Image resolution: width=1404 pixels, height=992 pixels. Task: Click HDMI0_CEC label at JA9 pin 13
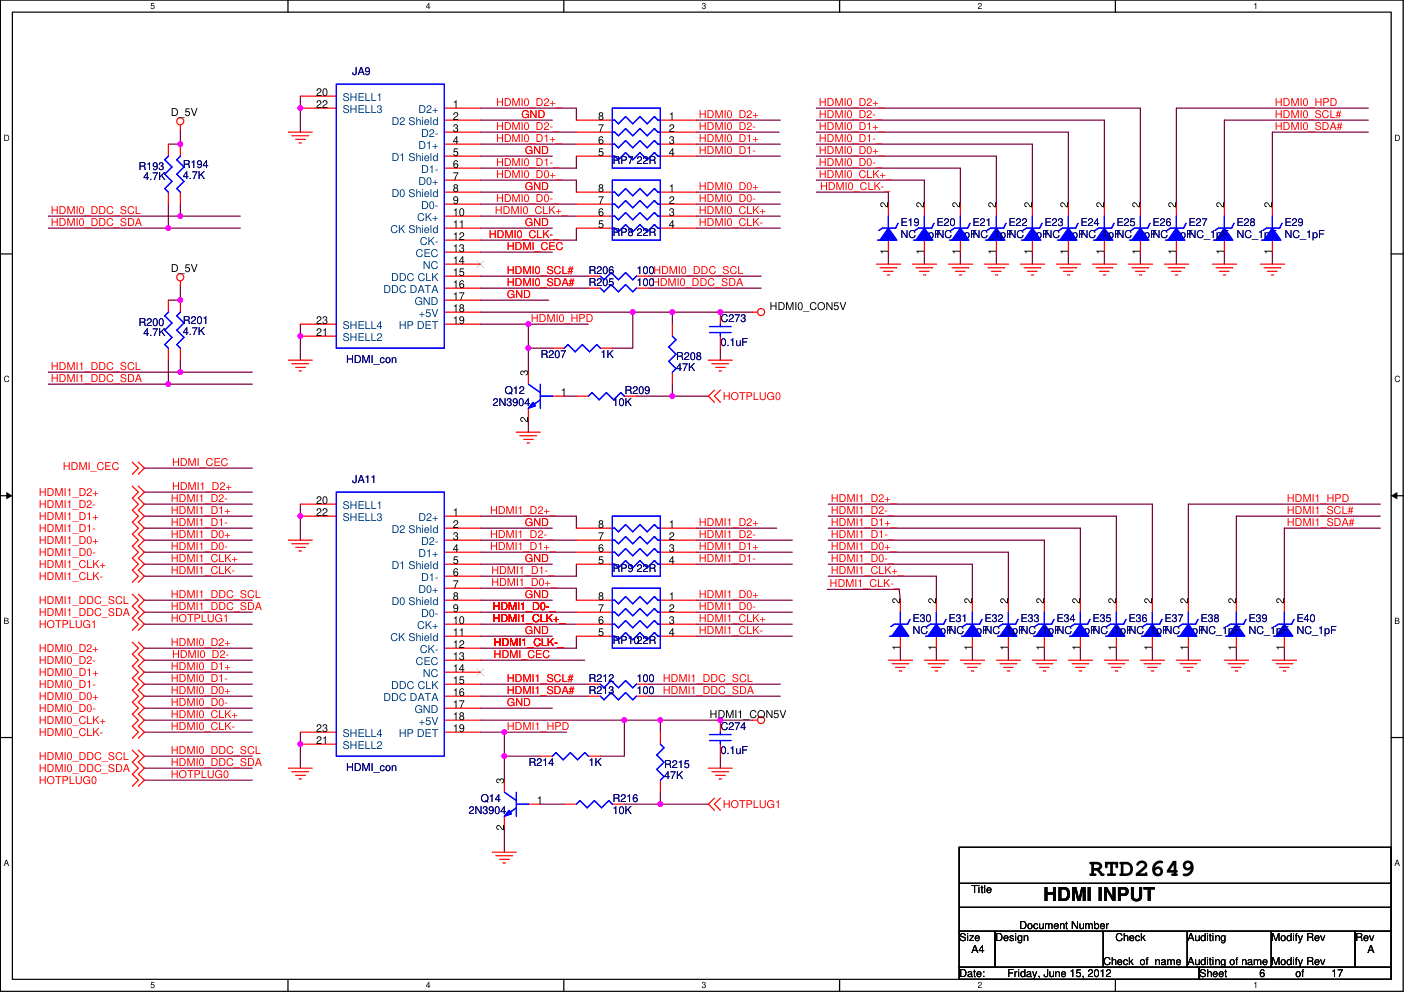(x=535, y=246)
